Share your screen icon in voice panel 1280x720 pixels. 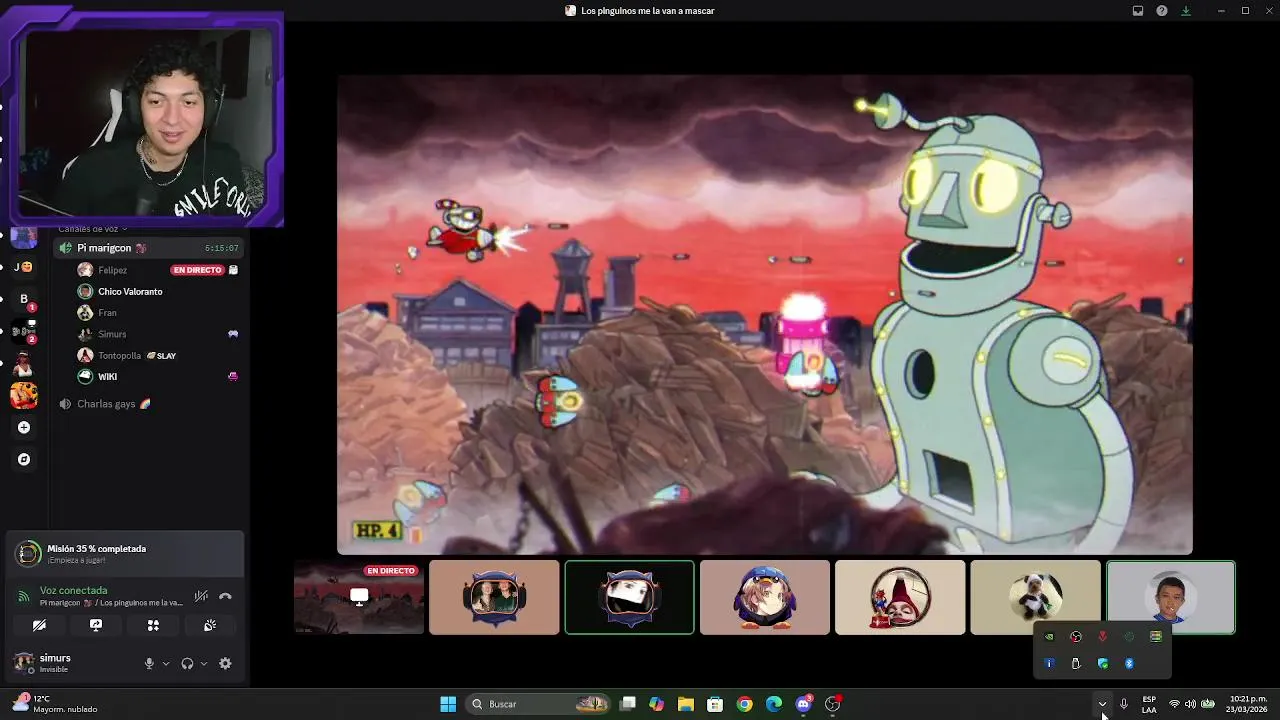coord(96,625)
